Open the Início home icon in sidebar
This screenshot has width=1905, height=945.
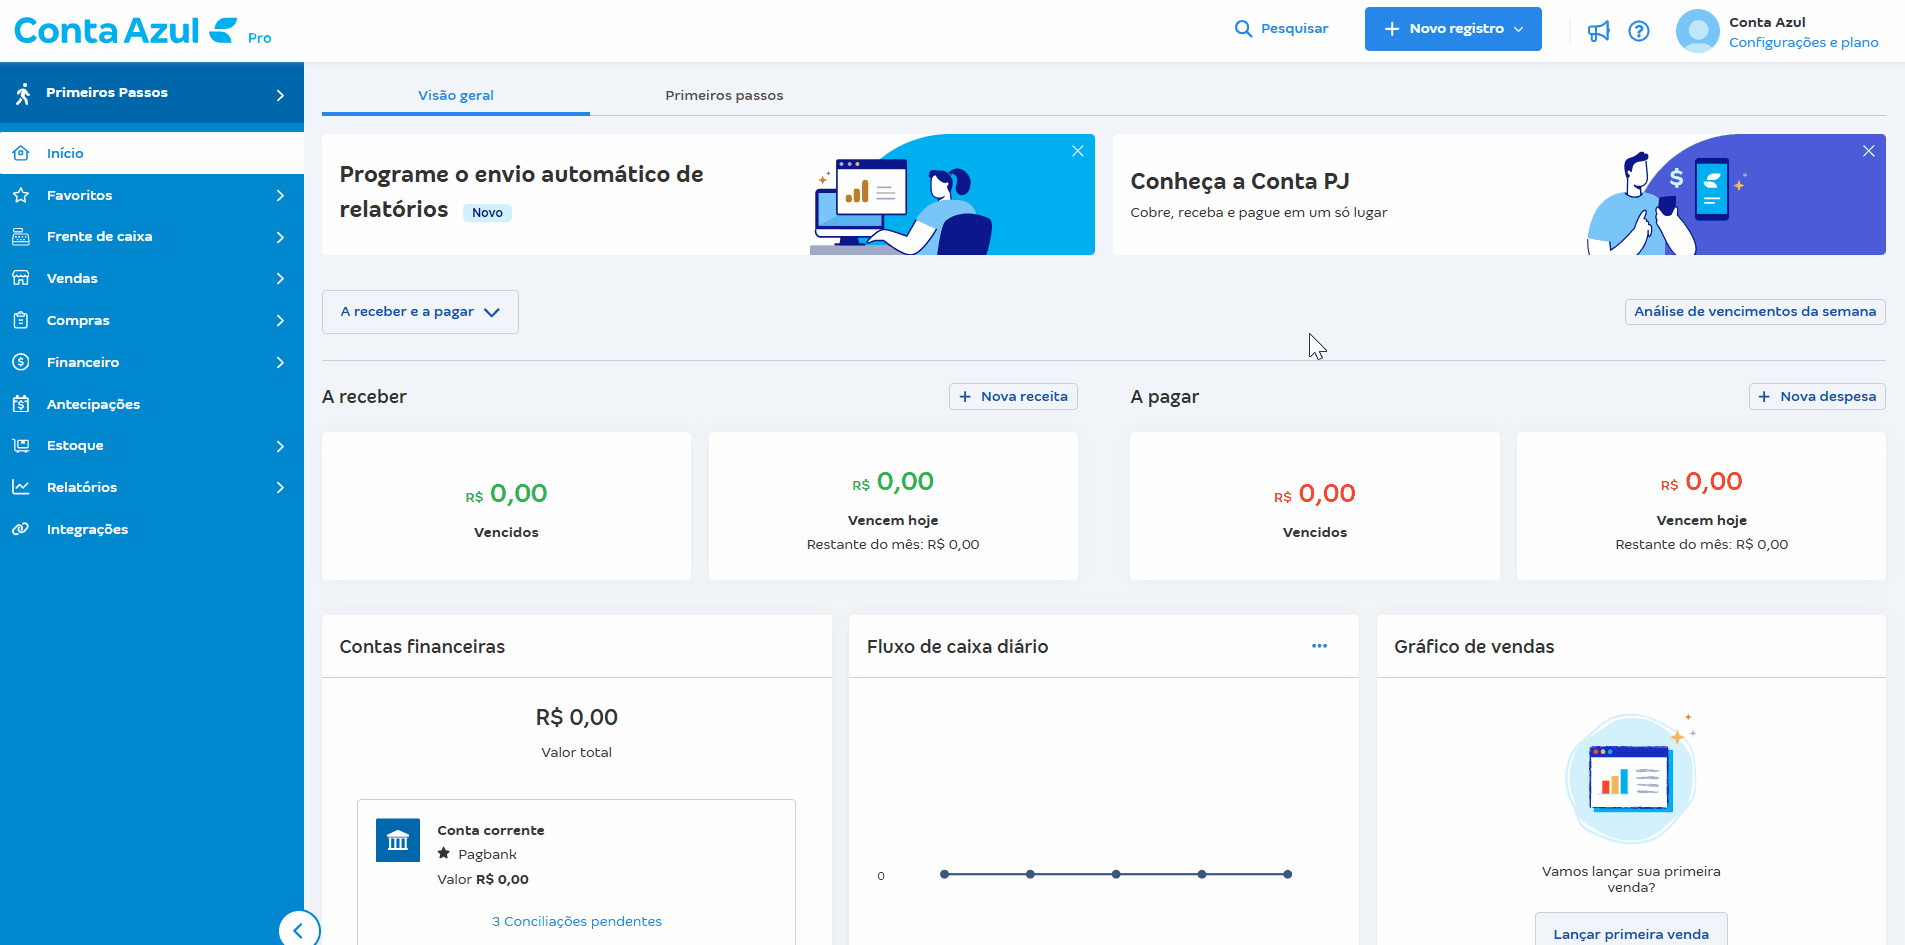click(22, 152)
